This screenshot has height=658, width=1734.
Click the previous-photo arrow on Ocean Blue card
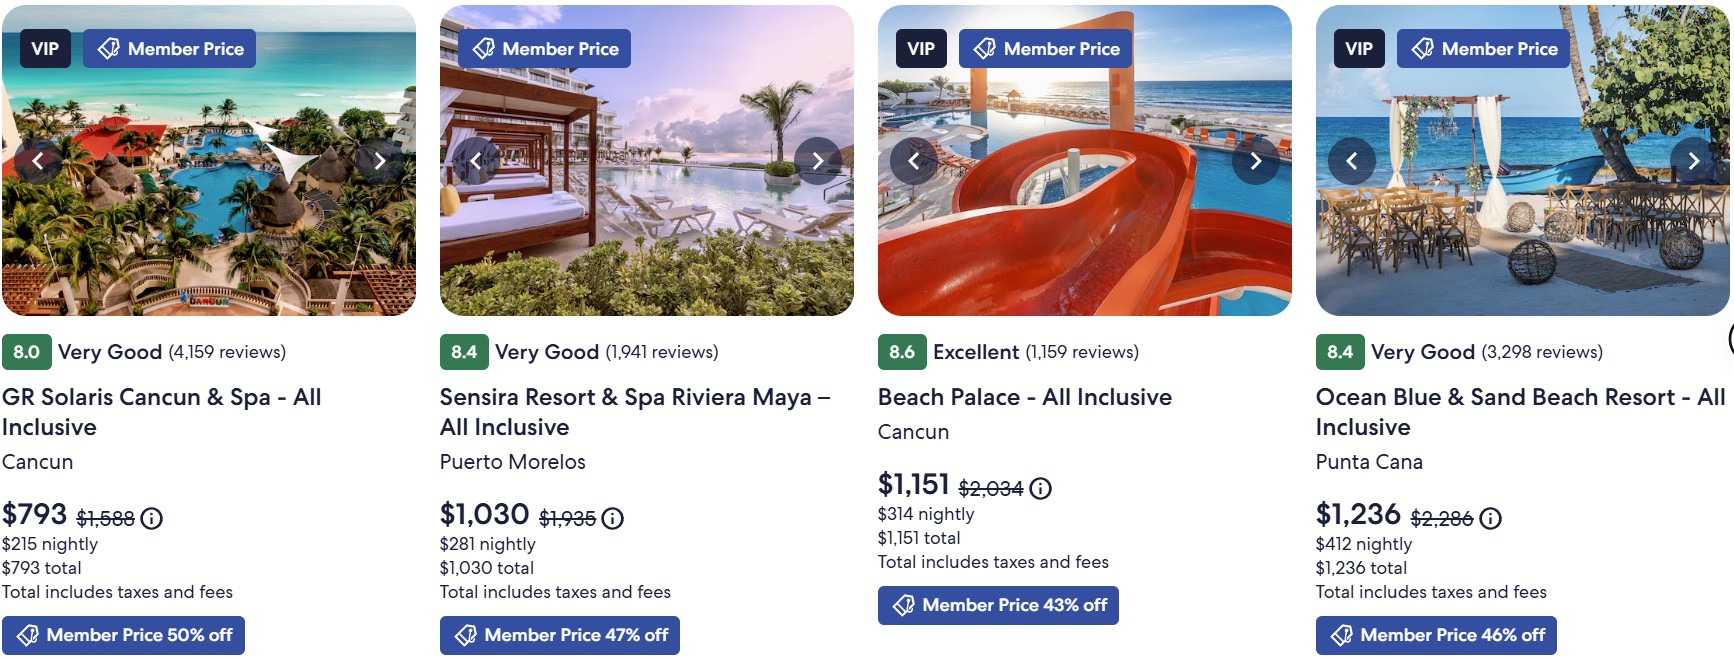click(x=1350, y=160)
